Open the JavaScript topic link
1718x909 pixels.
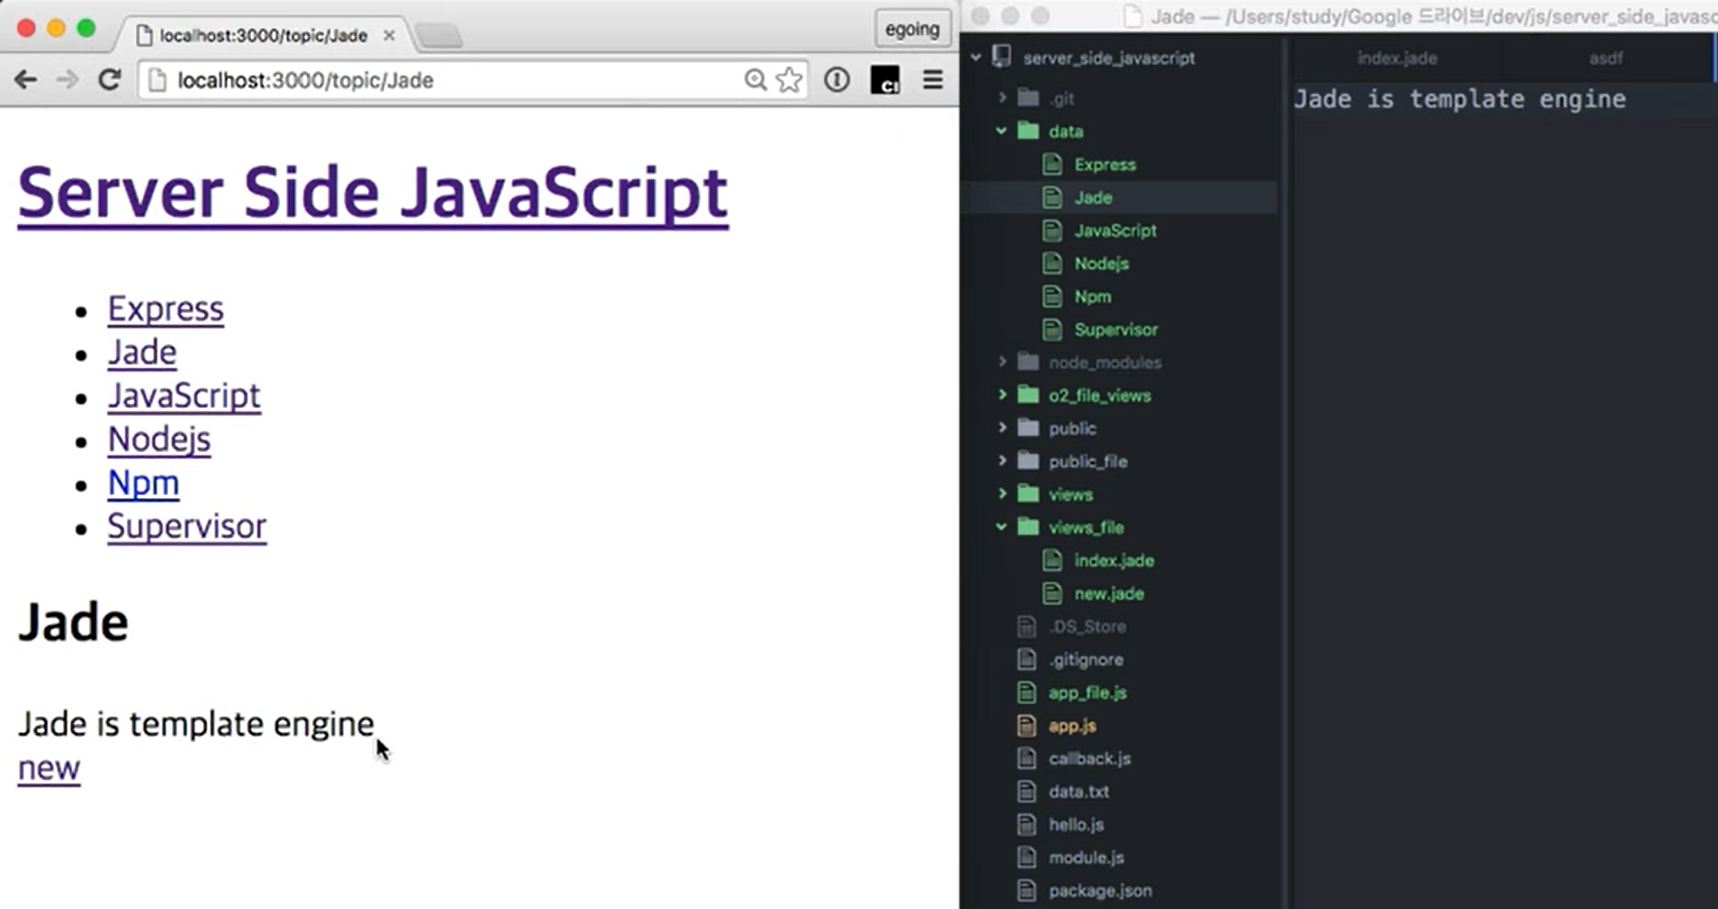click(184, 395)
